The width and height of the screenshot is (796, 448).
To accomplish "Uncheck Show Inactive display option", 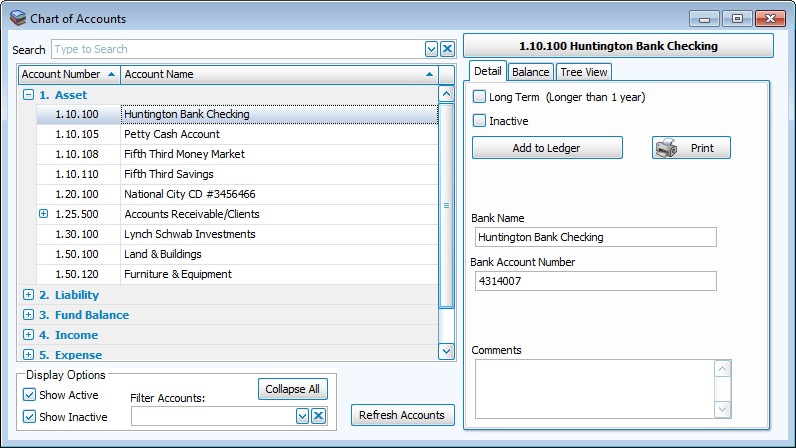I will tap(29, 417).
